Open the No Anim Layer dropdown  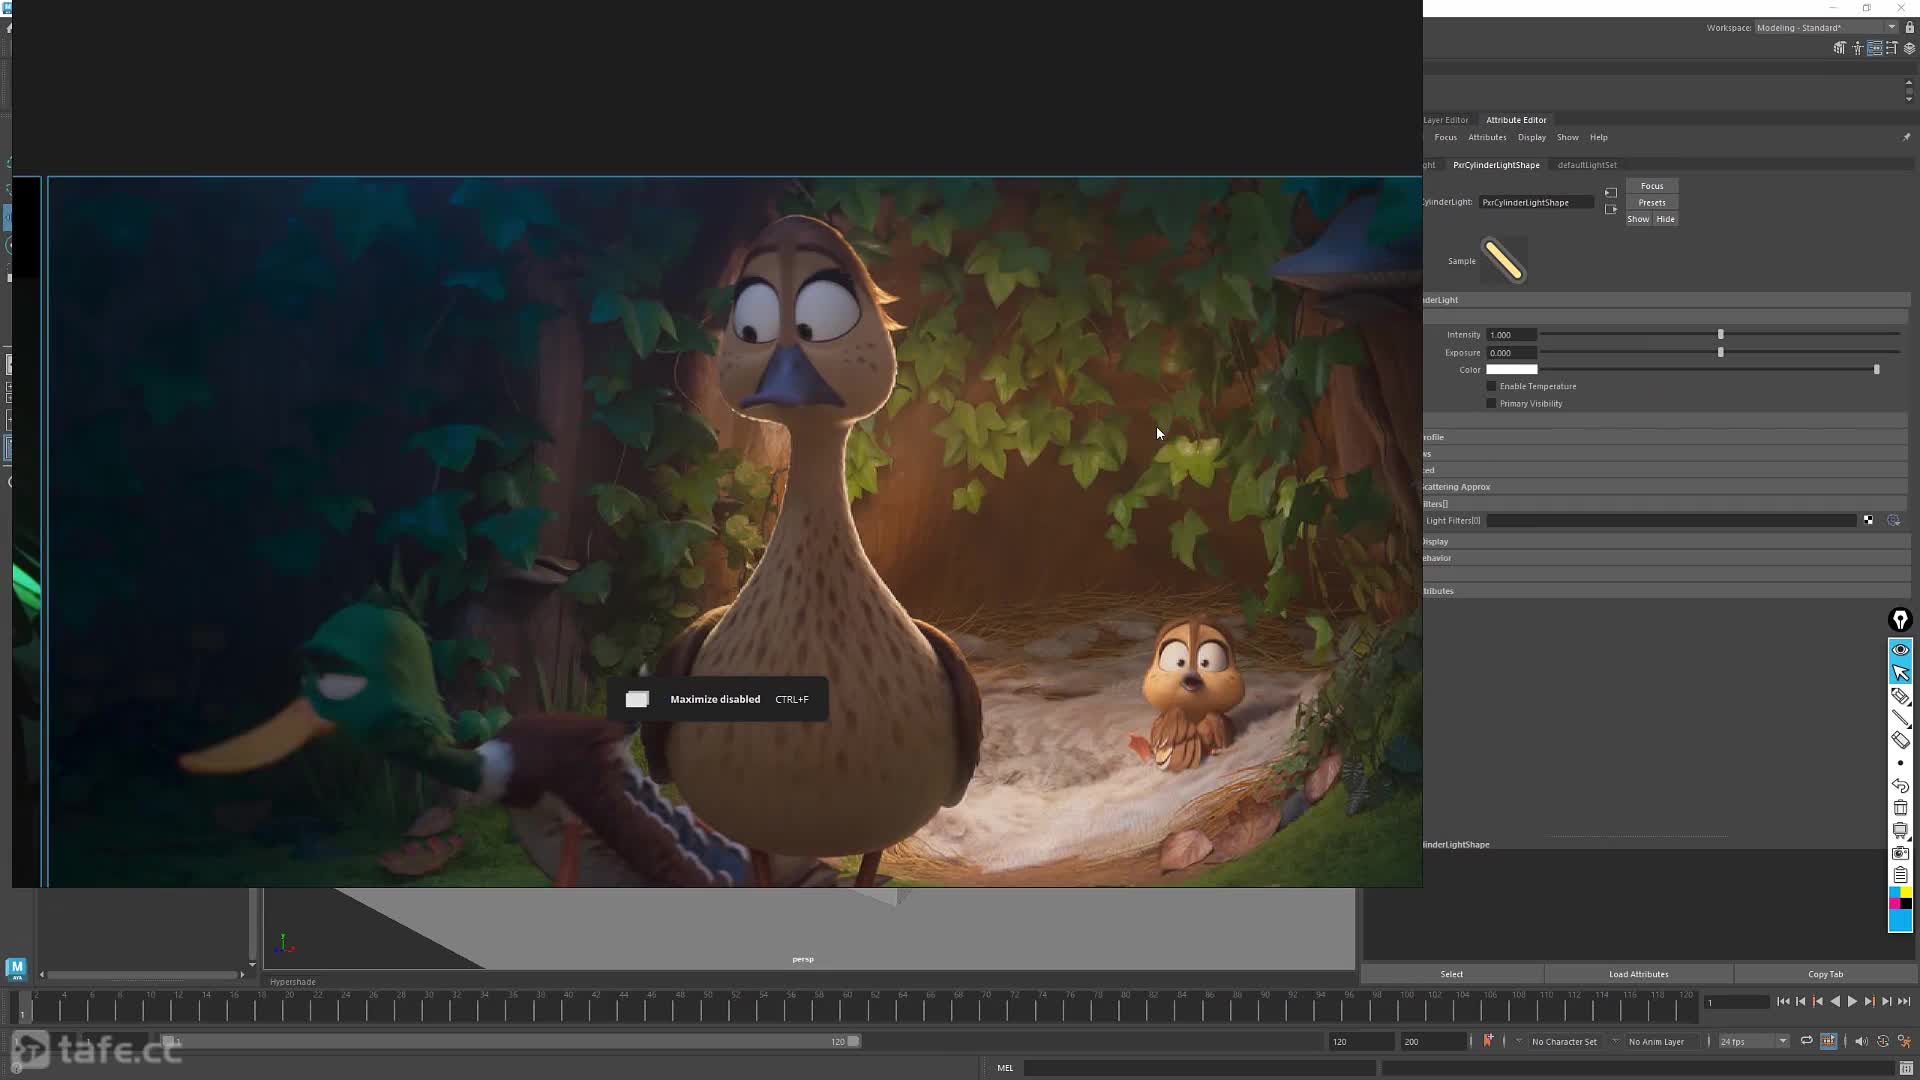point(1656,1042)
